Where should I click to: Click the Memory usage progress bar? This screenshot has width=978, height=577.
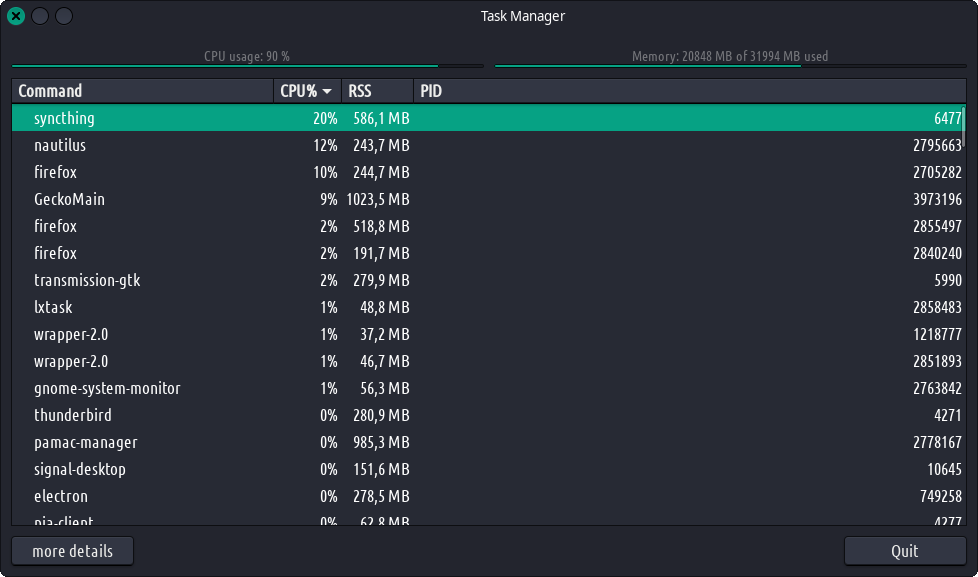point(730,65)
